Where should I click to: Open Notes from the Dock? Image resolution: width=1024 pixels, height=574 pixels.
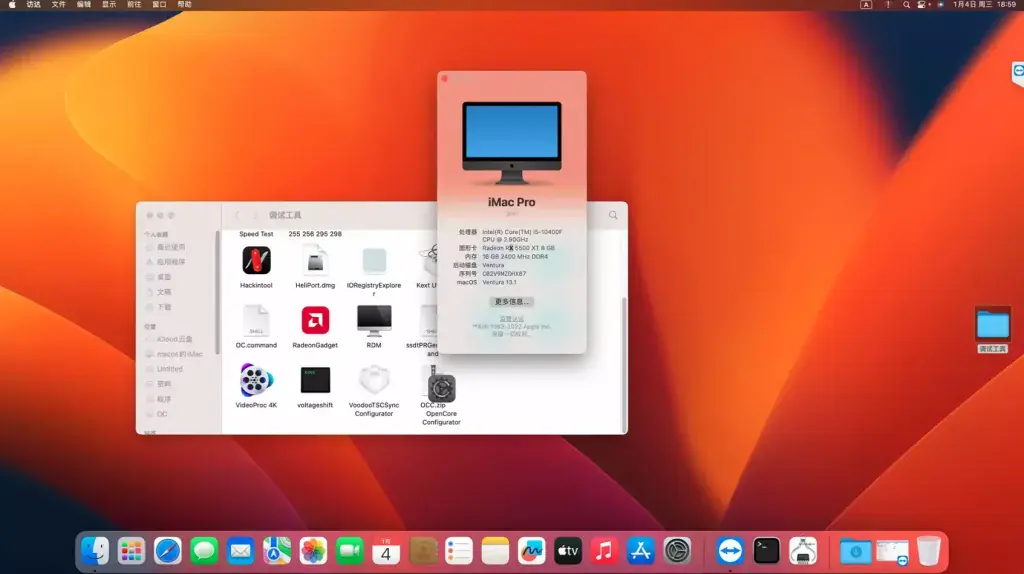(495, 551)
